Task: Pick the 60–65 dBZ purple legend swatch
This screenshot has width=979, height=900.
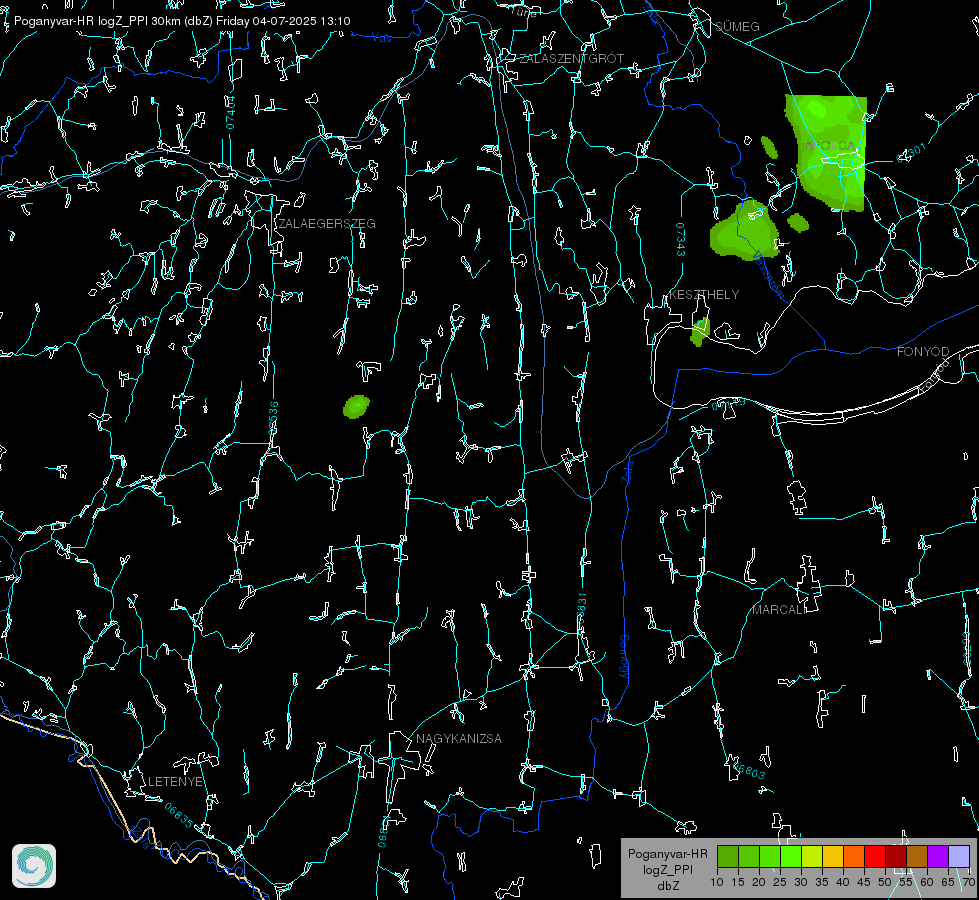Action: [938, 856]
